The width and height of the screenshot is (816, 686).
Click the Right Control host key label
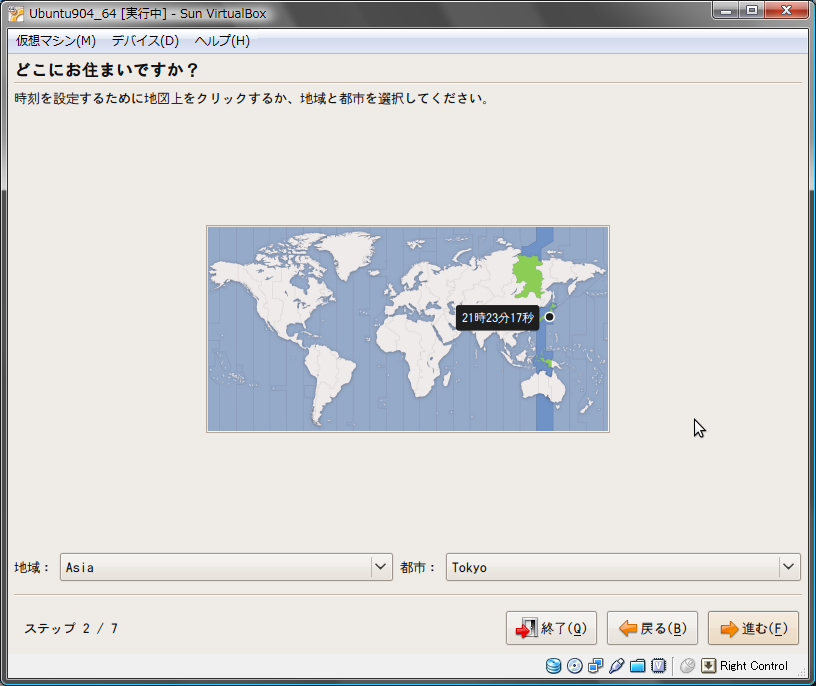pos(754,666)
